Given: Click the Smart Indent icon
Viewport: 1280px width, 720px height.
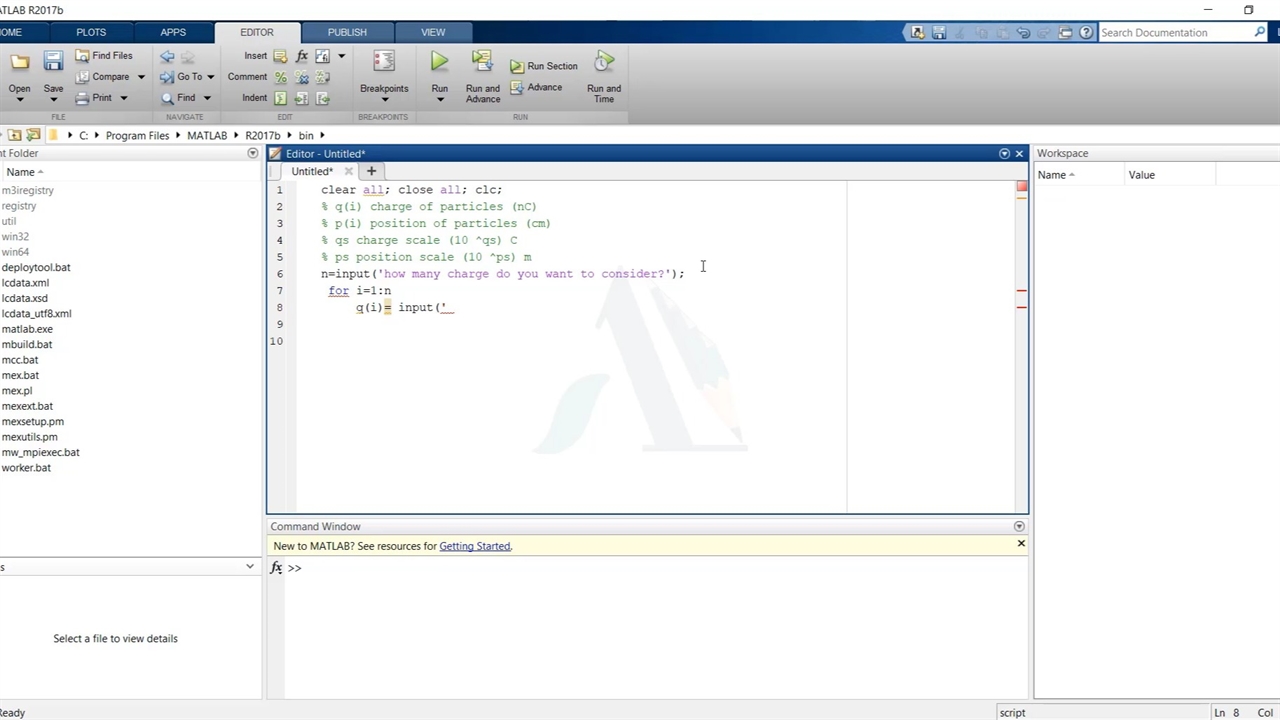Looking at the screenshot, I should point(281,98).
